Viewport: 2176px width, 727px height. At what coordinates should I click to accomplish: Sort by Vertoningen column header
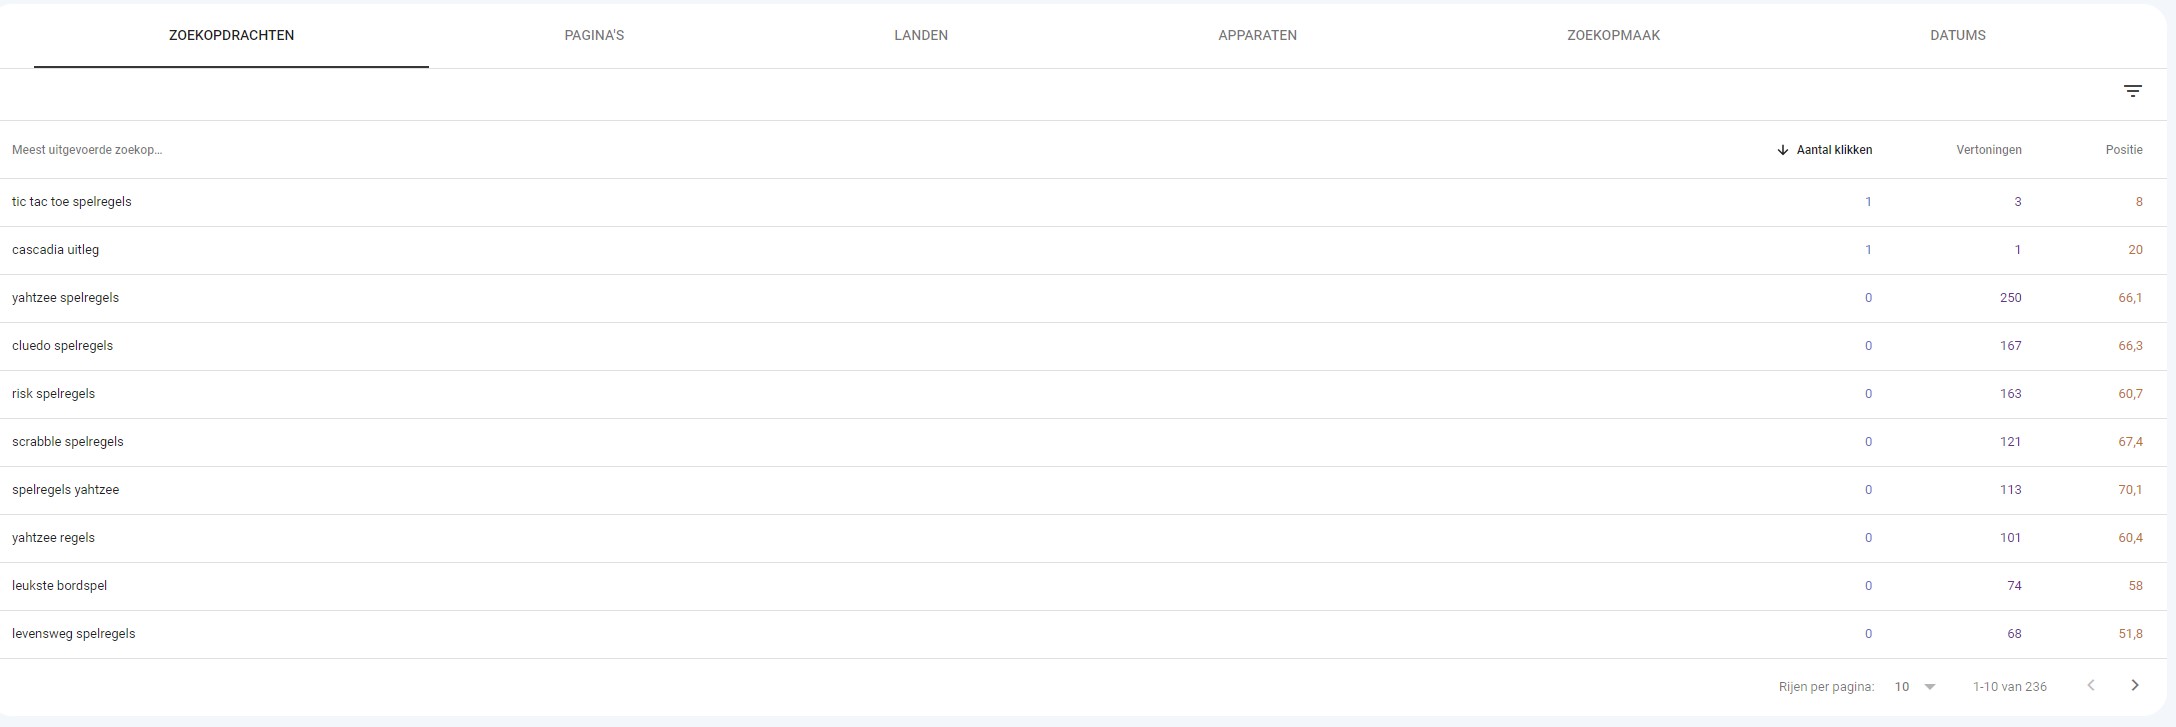coord(1989,150)
